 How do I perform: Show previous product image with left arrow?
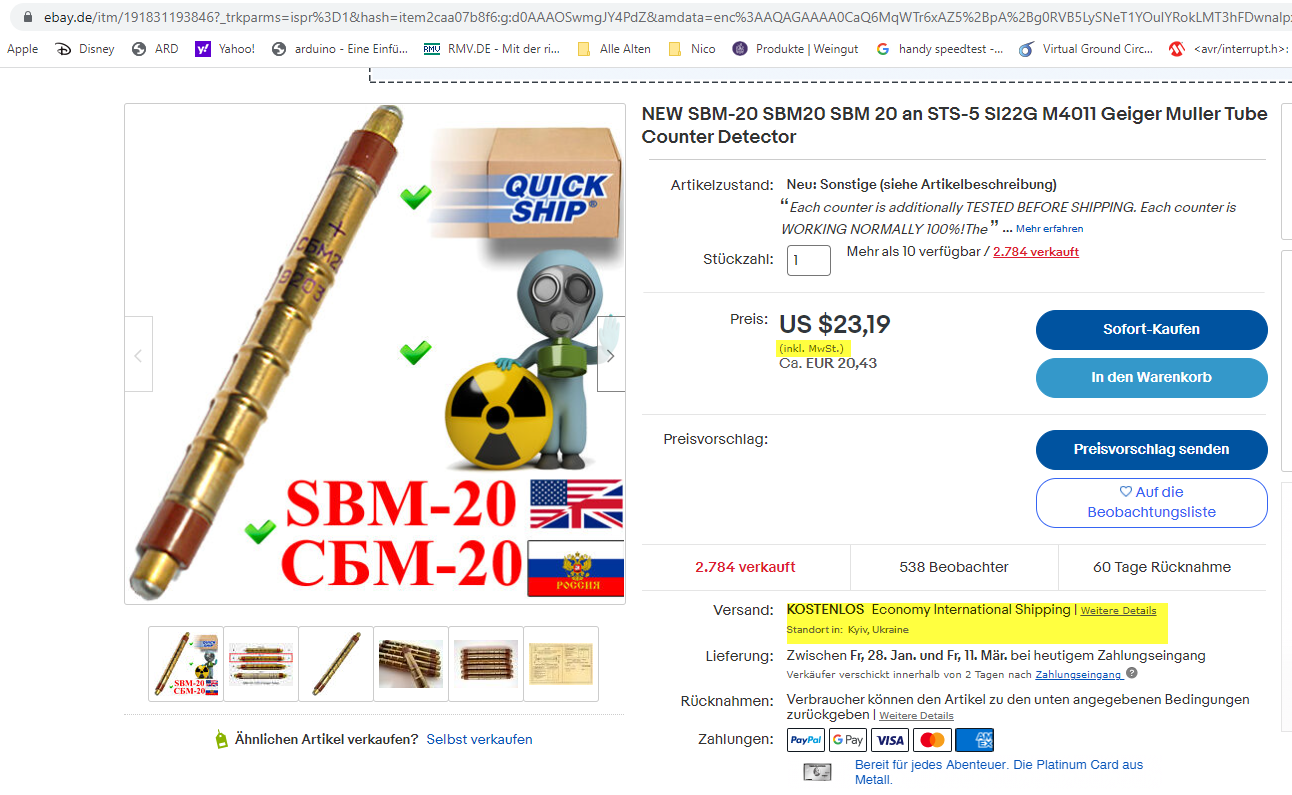[138, 355]
